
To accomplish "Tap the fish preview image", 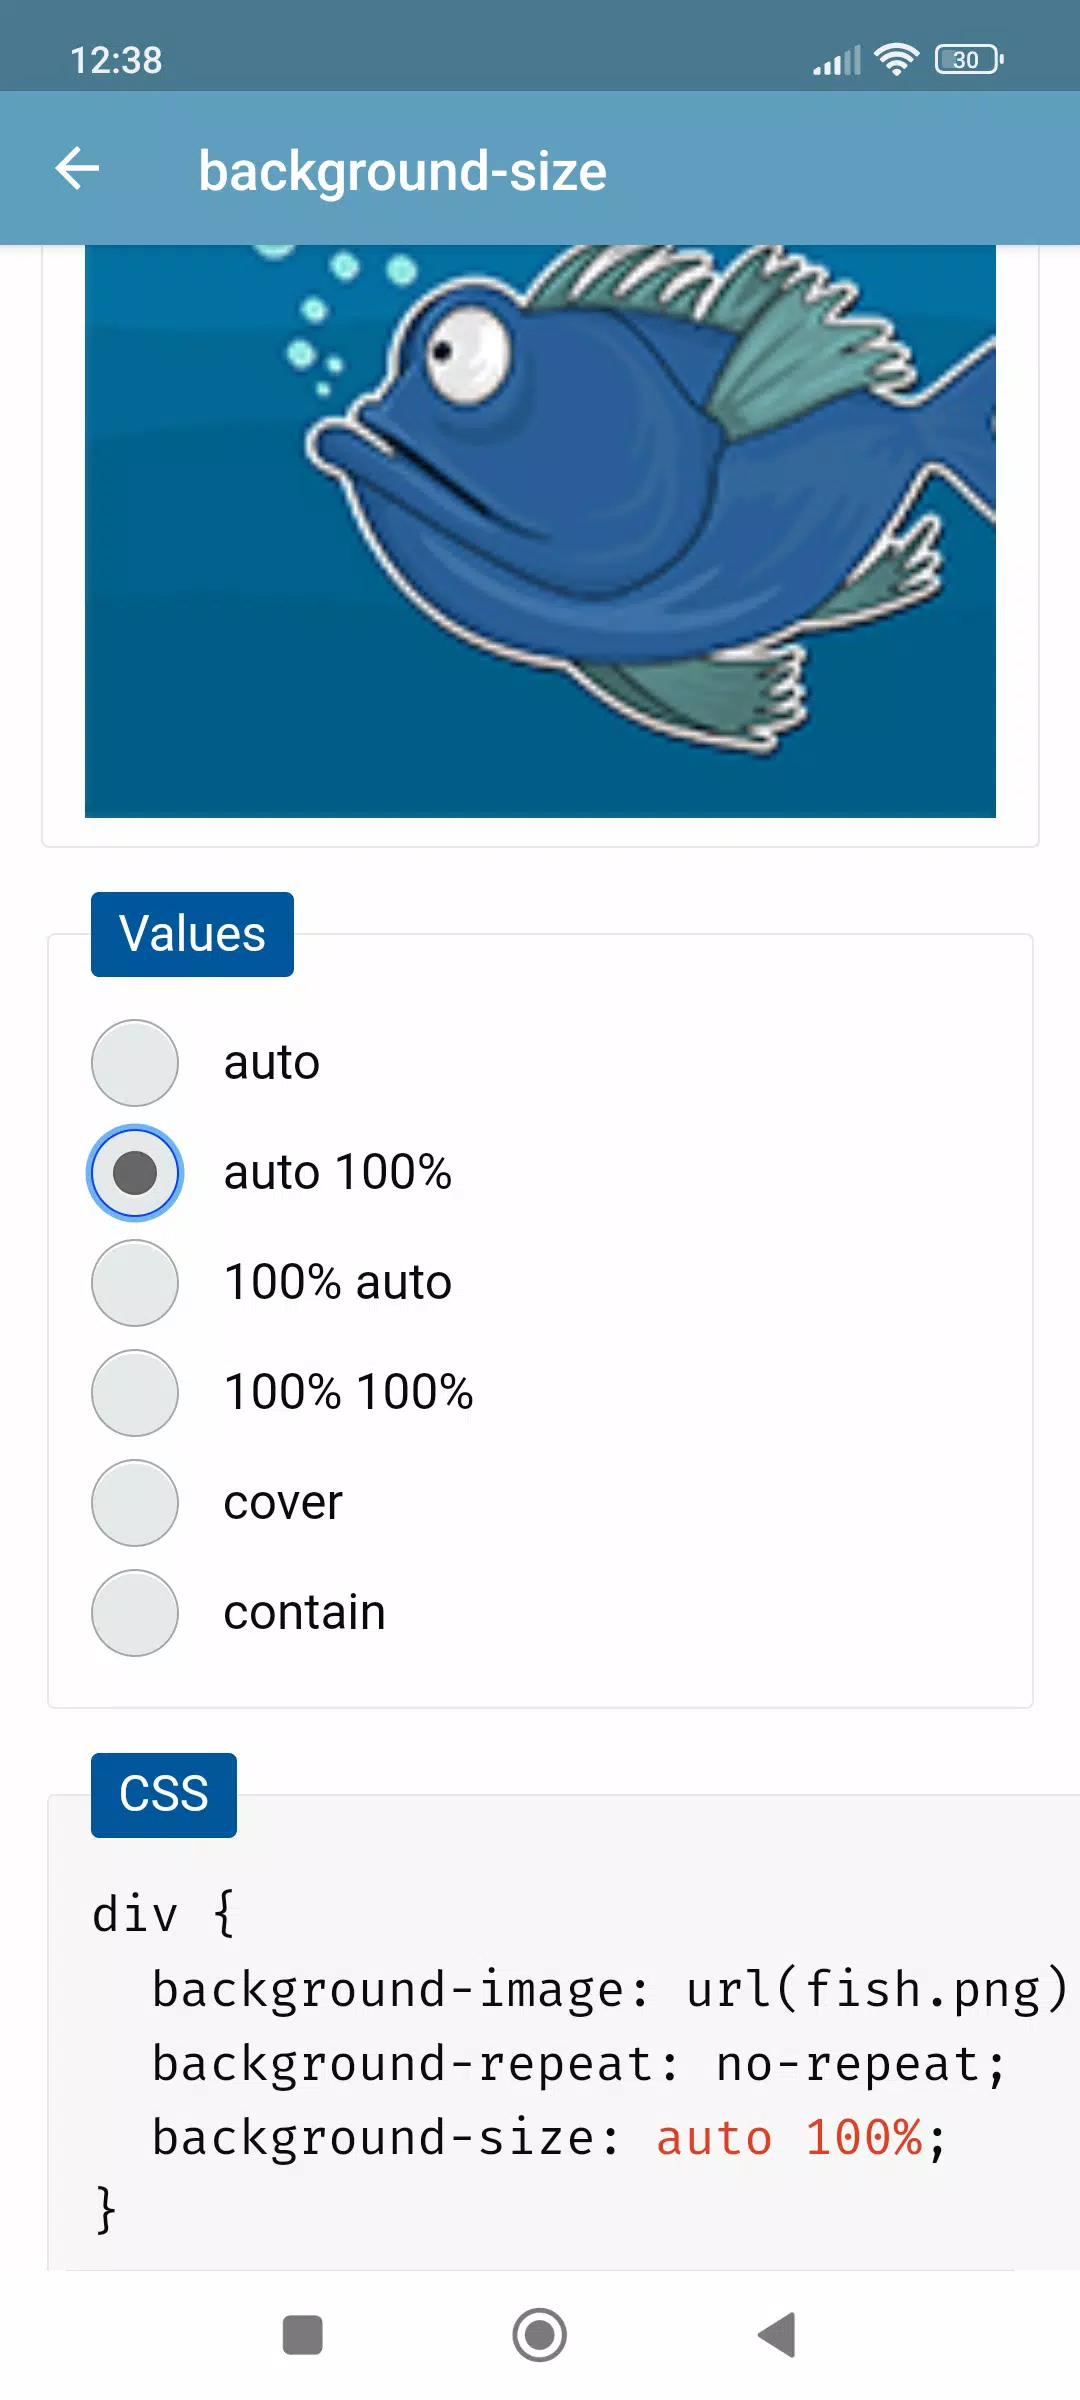I will point(540,531).
